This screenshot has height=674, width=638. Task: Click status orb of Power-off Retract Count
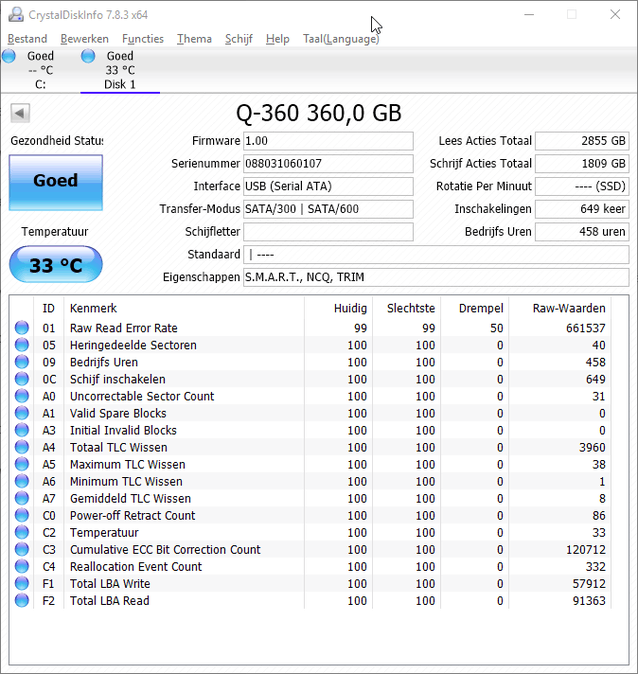(22, 515)
